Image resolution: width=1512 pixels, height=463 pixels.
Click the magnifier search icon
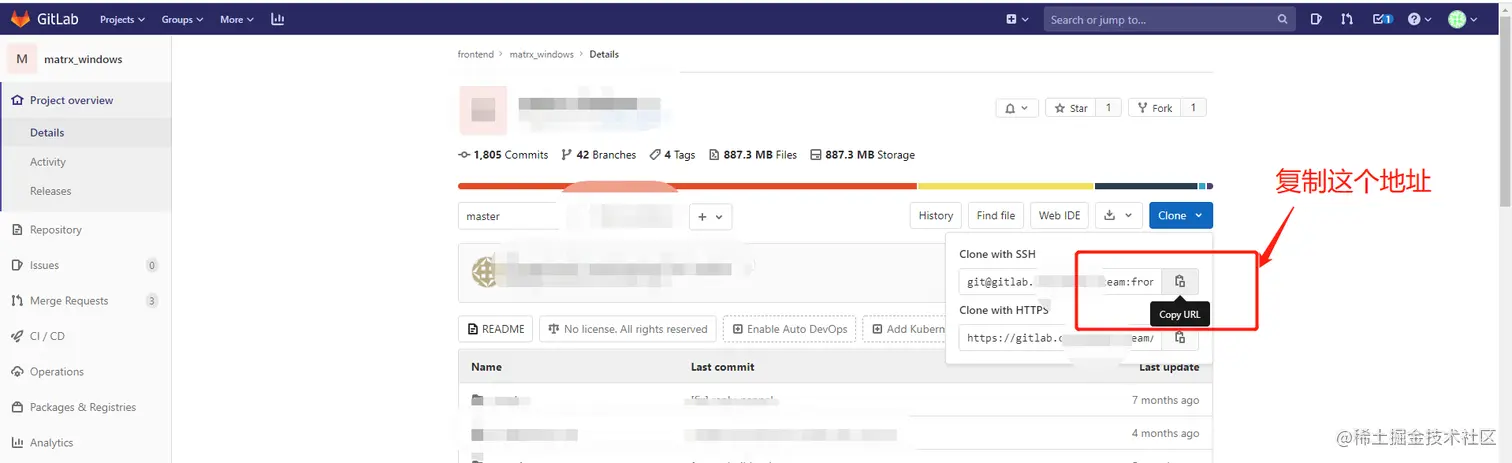pos(1283,19)
